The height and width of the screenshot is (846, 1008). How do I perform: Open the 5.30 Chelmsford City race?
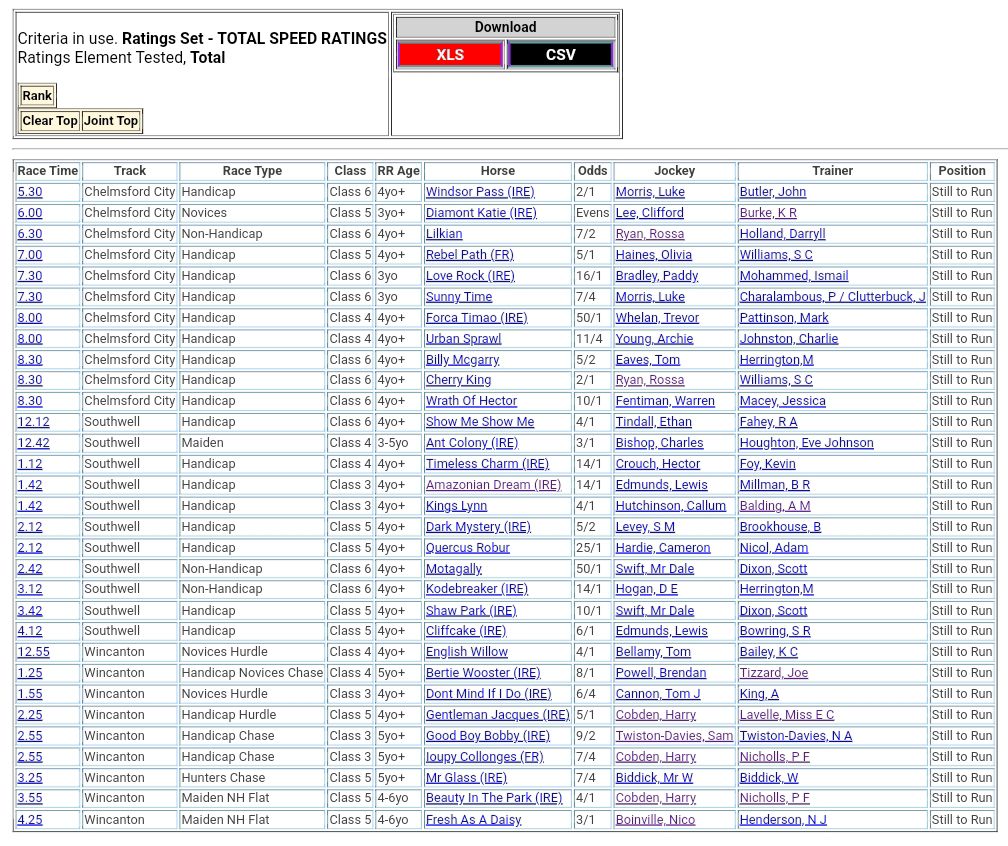pos(30,192)
